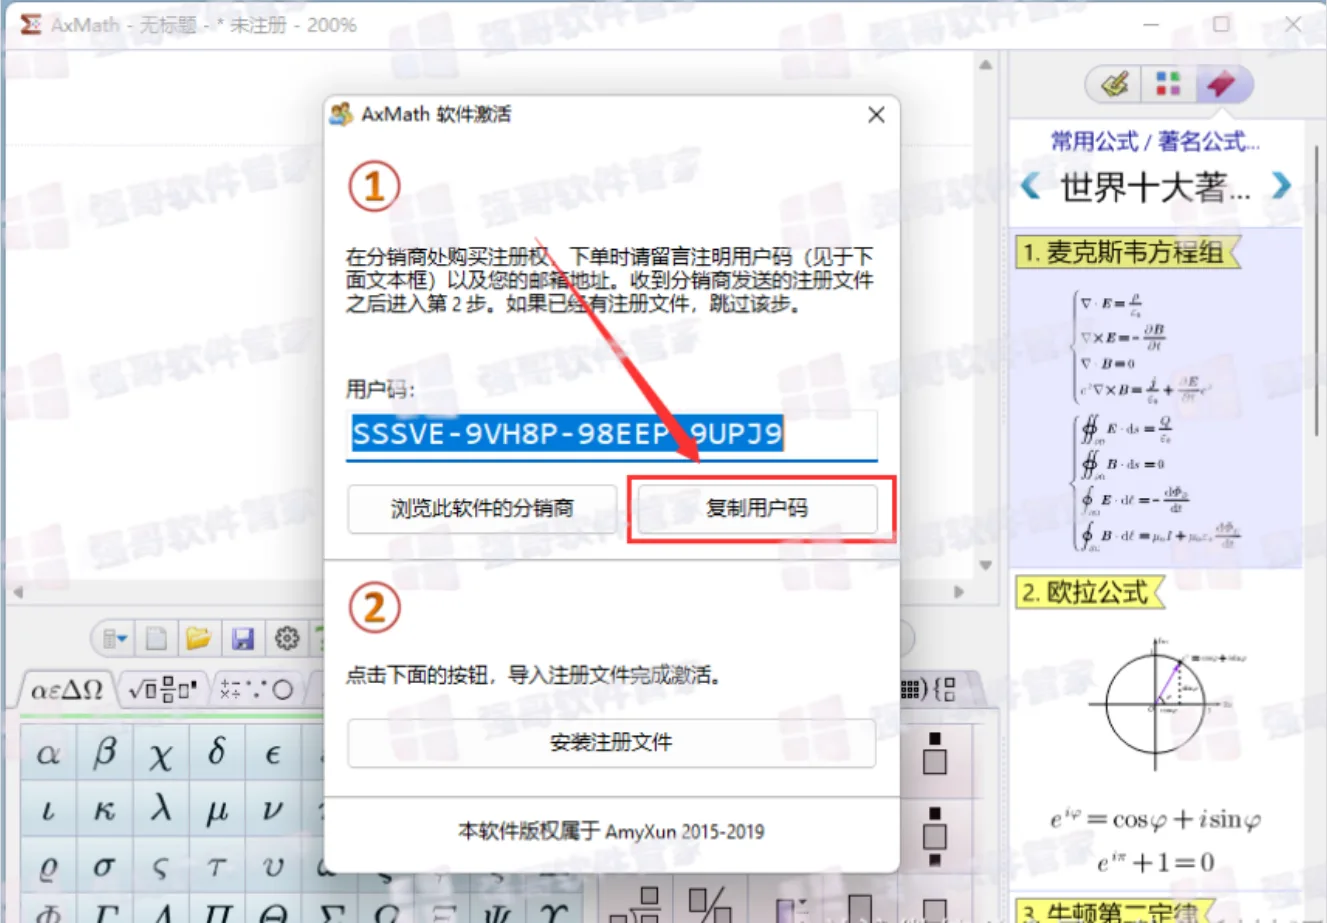Insert Greek letter beta
The width and height of the screenshot is (1327, 923).
[x=104, y=754]
